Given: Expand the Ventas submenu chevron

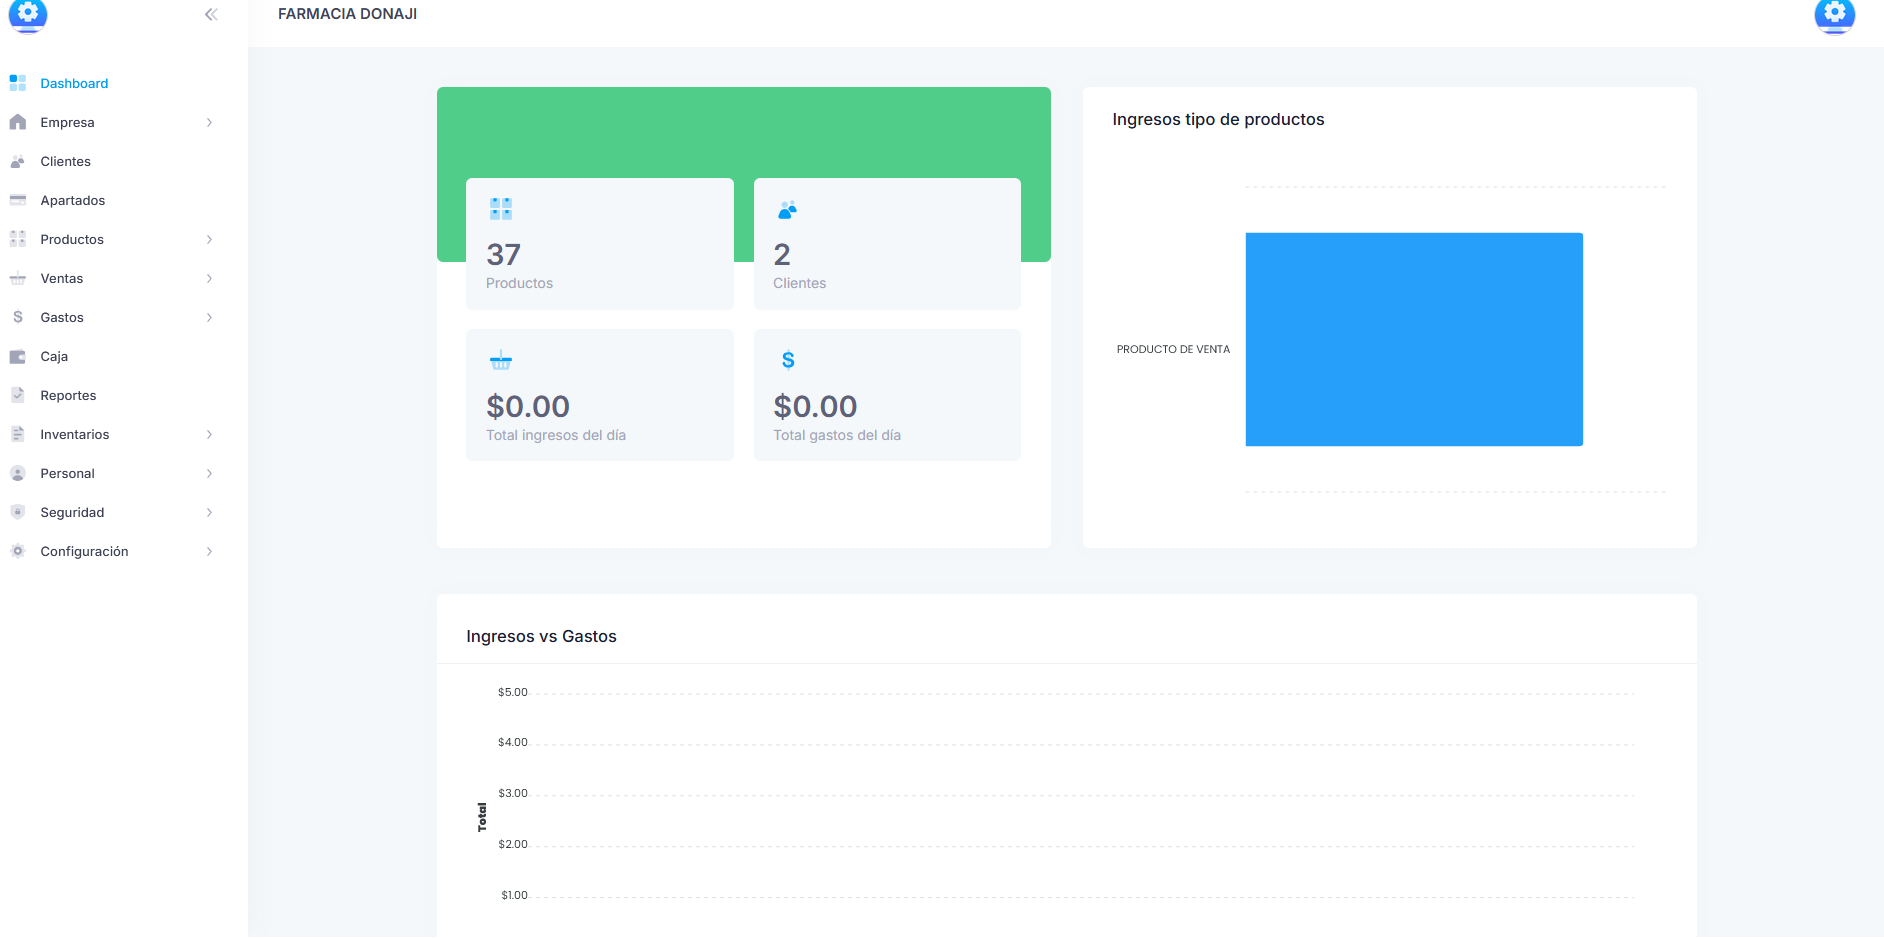Looking at the screenshot, I should click(209, 278).
